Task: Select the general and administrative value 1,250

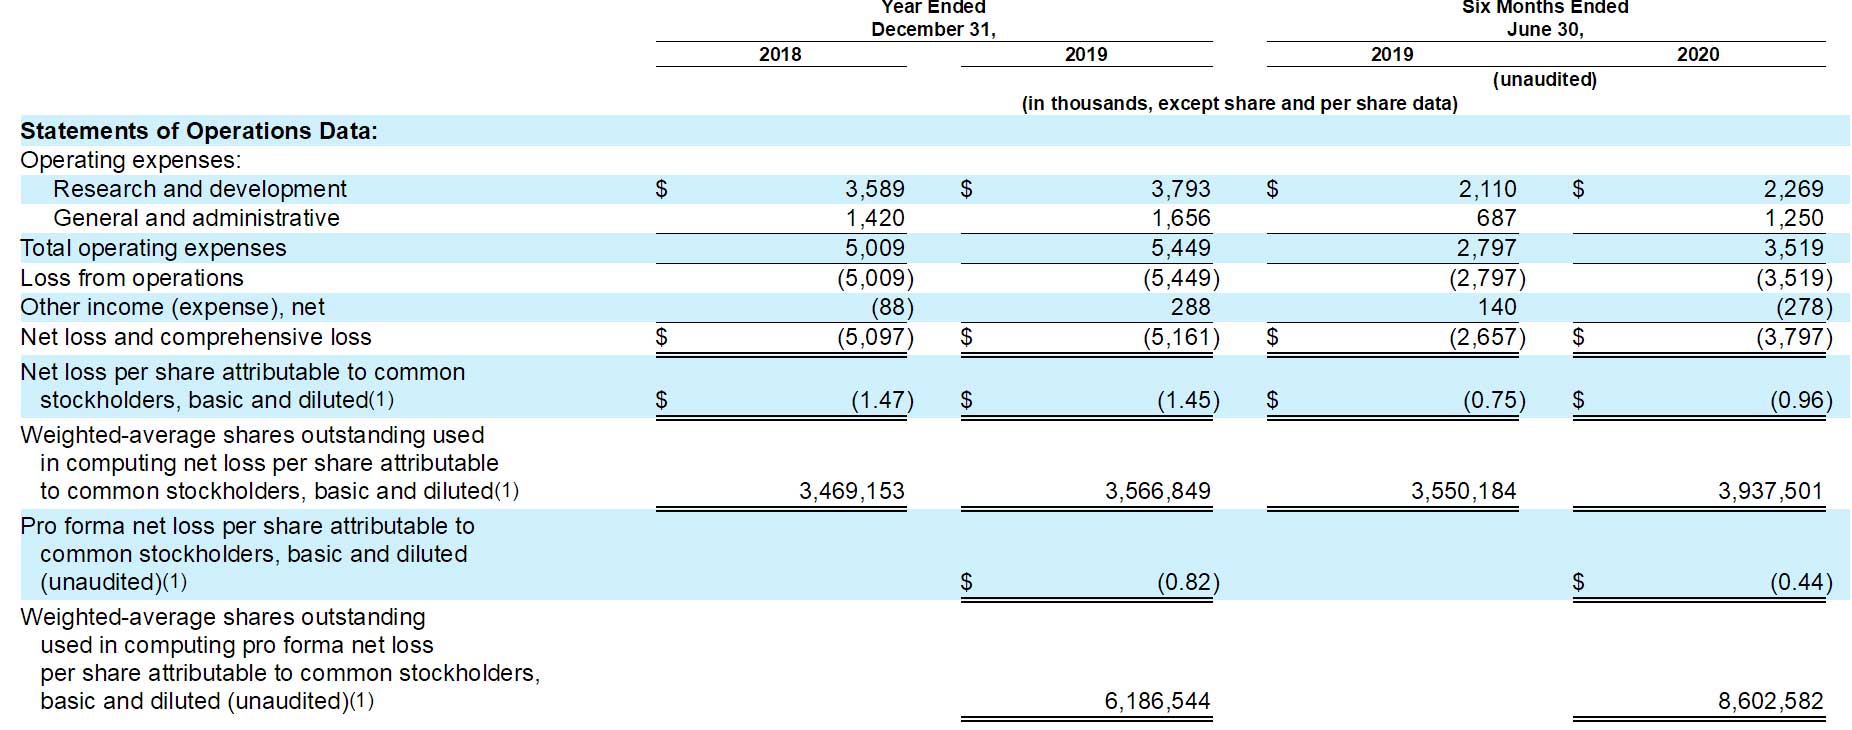Action: click(x=1794, y=218)
